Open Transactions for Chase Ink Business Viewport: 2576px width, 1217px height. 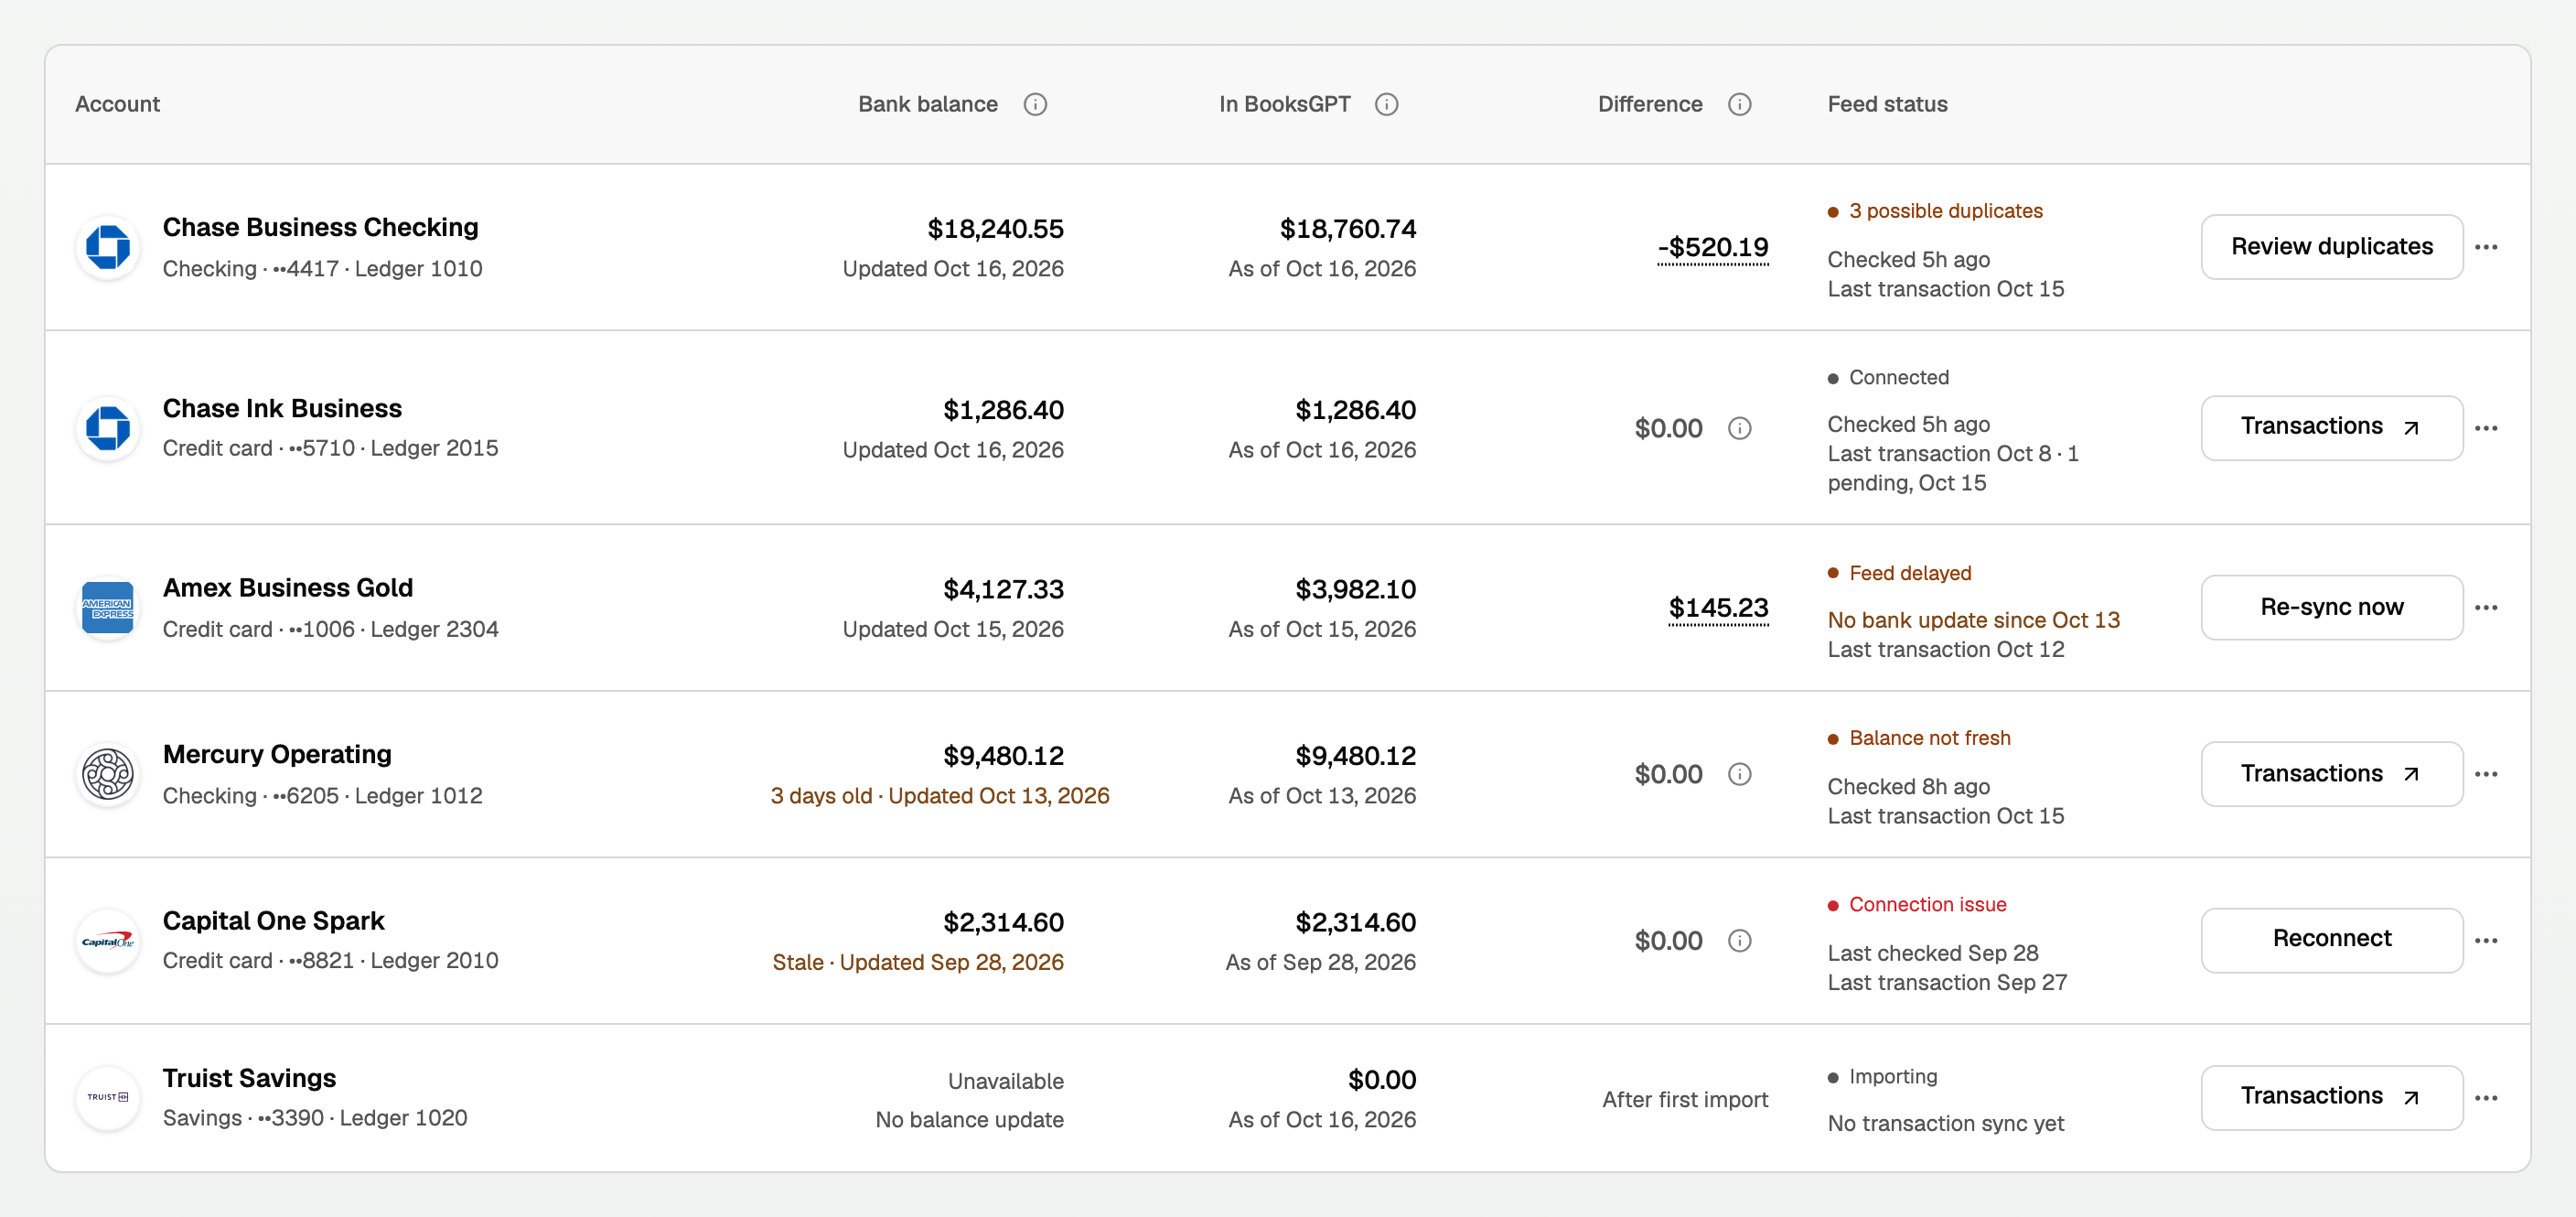[x=2331, y=428]
